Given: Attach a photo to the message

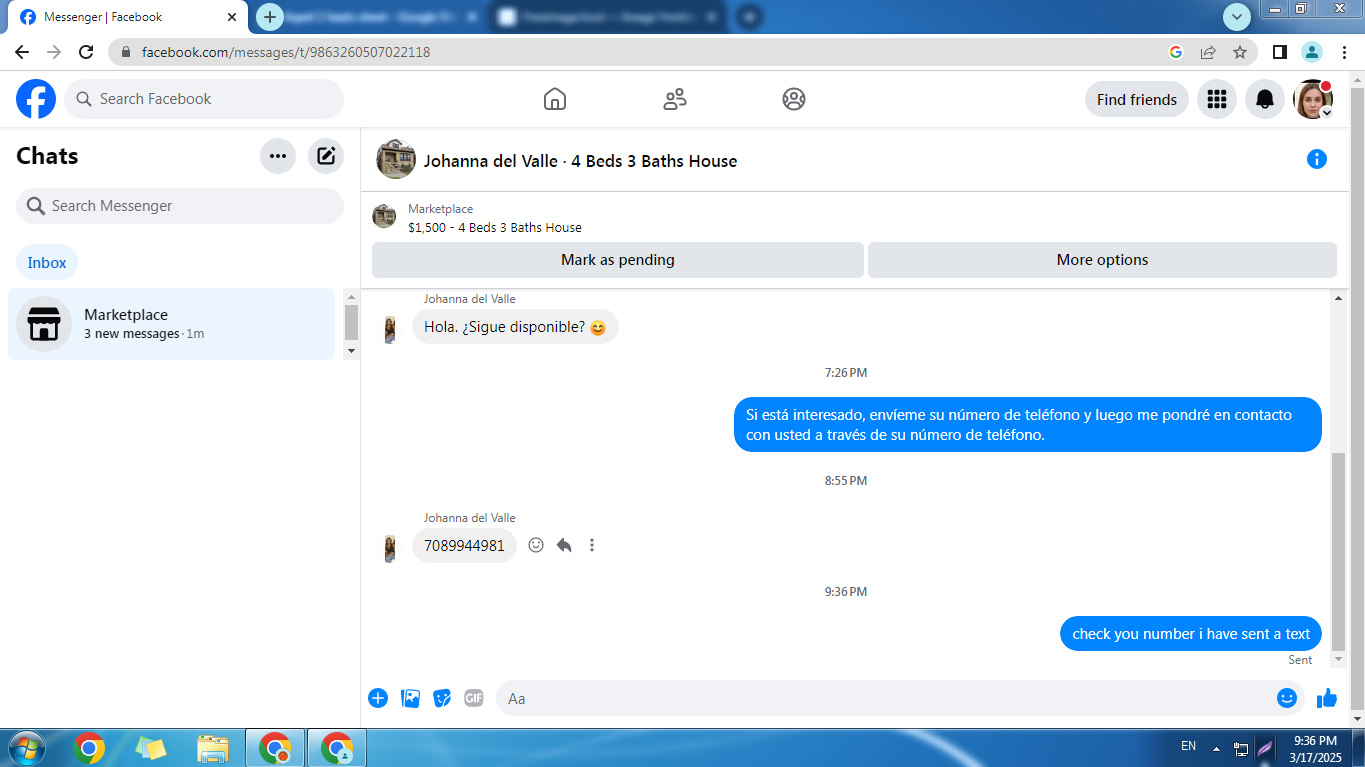Looking at the screenshot, I should click(410, 698).
